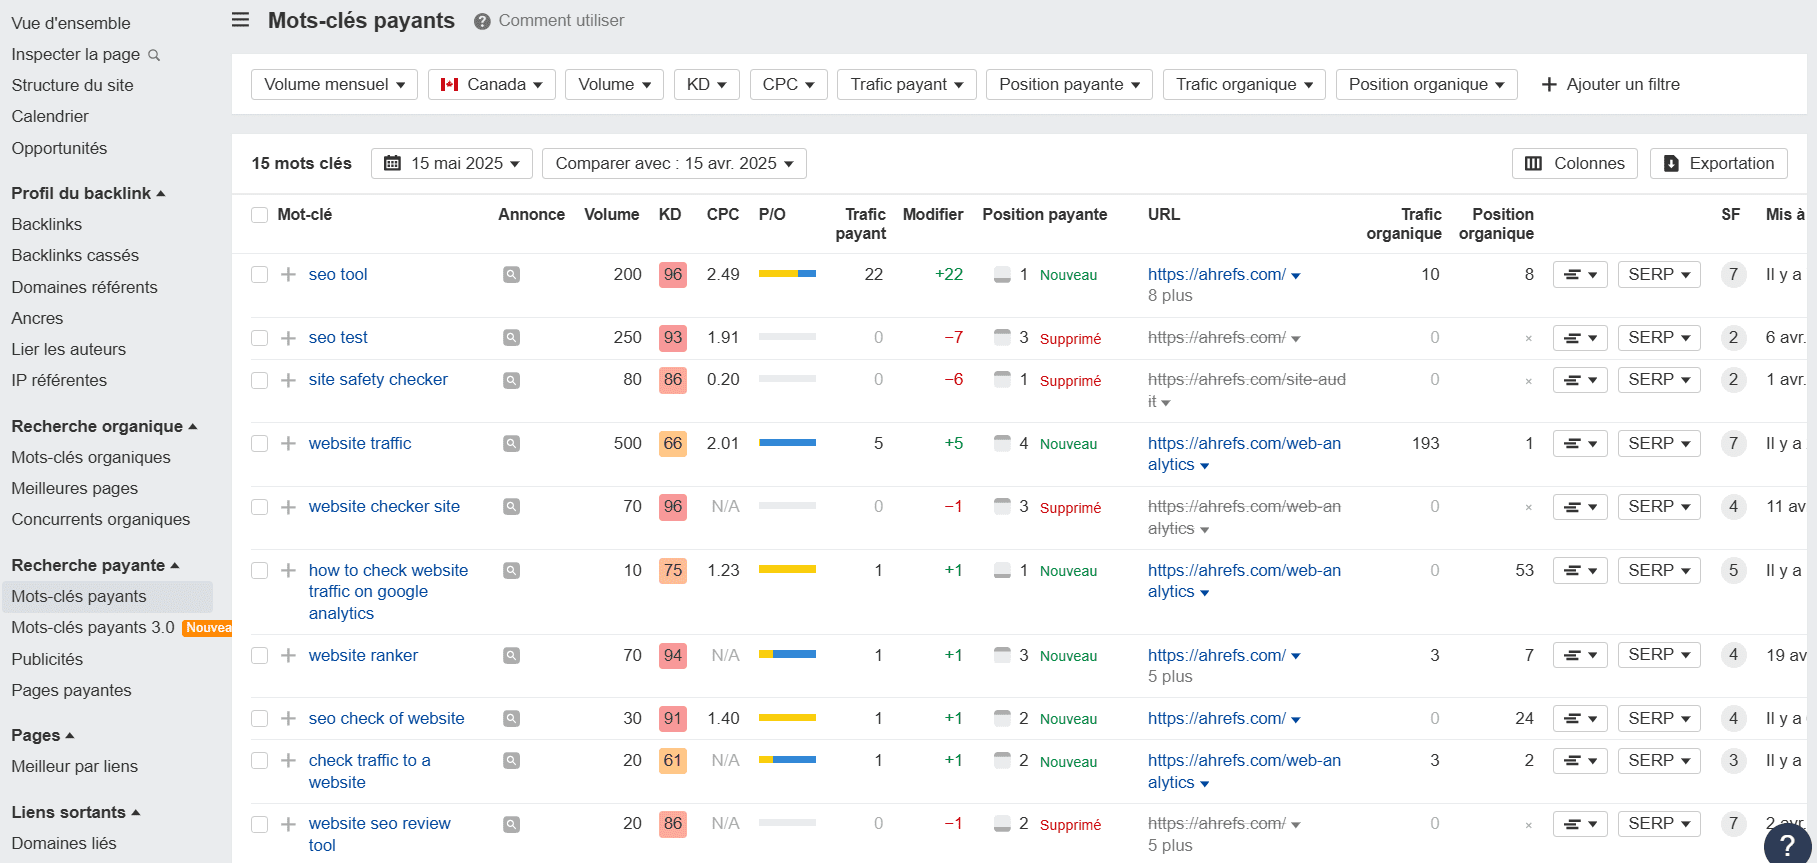
Task: Open 'Domaines référents' in sidebar
Action: tap(84, 287)
